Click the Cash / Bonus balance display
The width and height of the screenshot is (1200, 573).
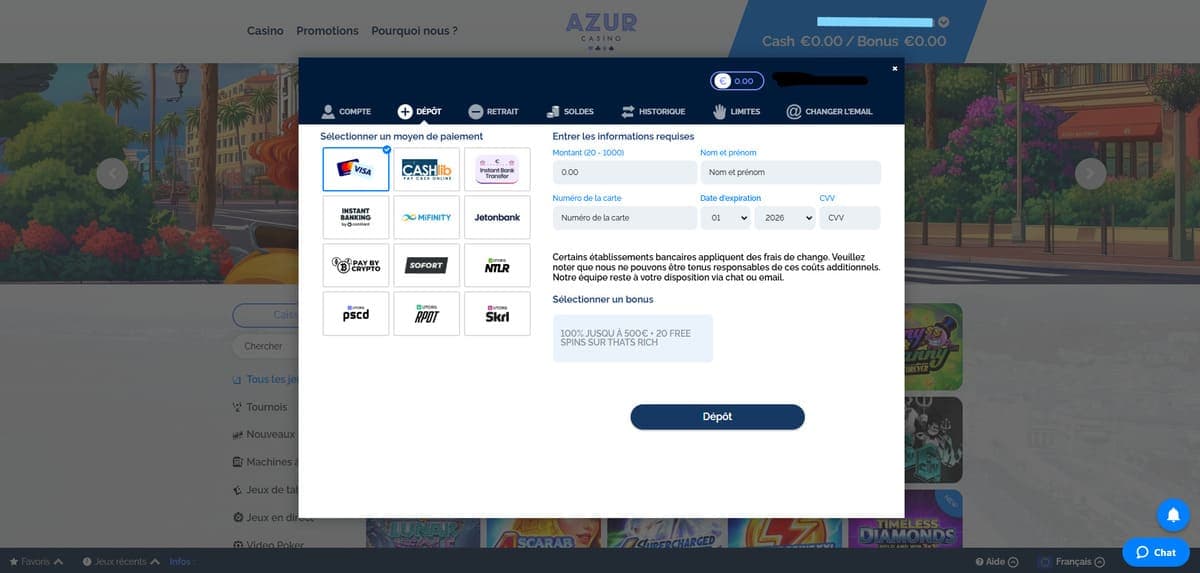pyautogui.click(x=854, y=41)
